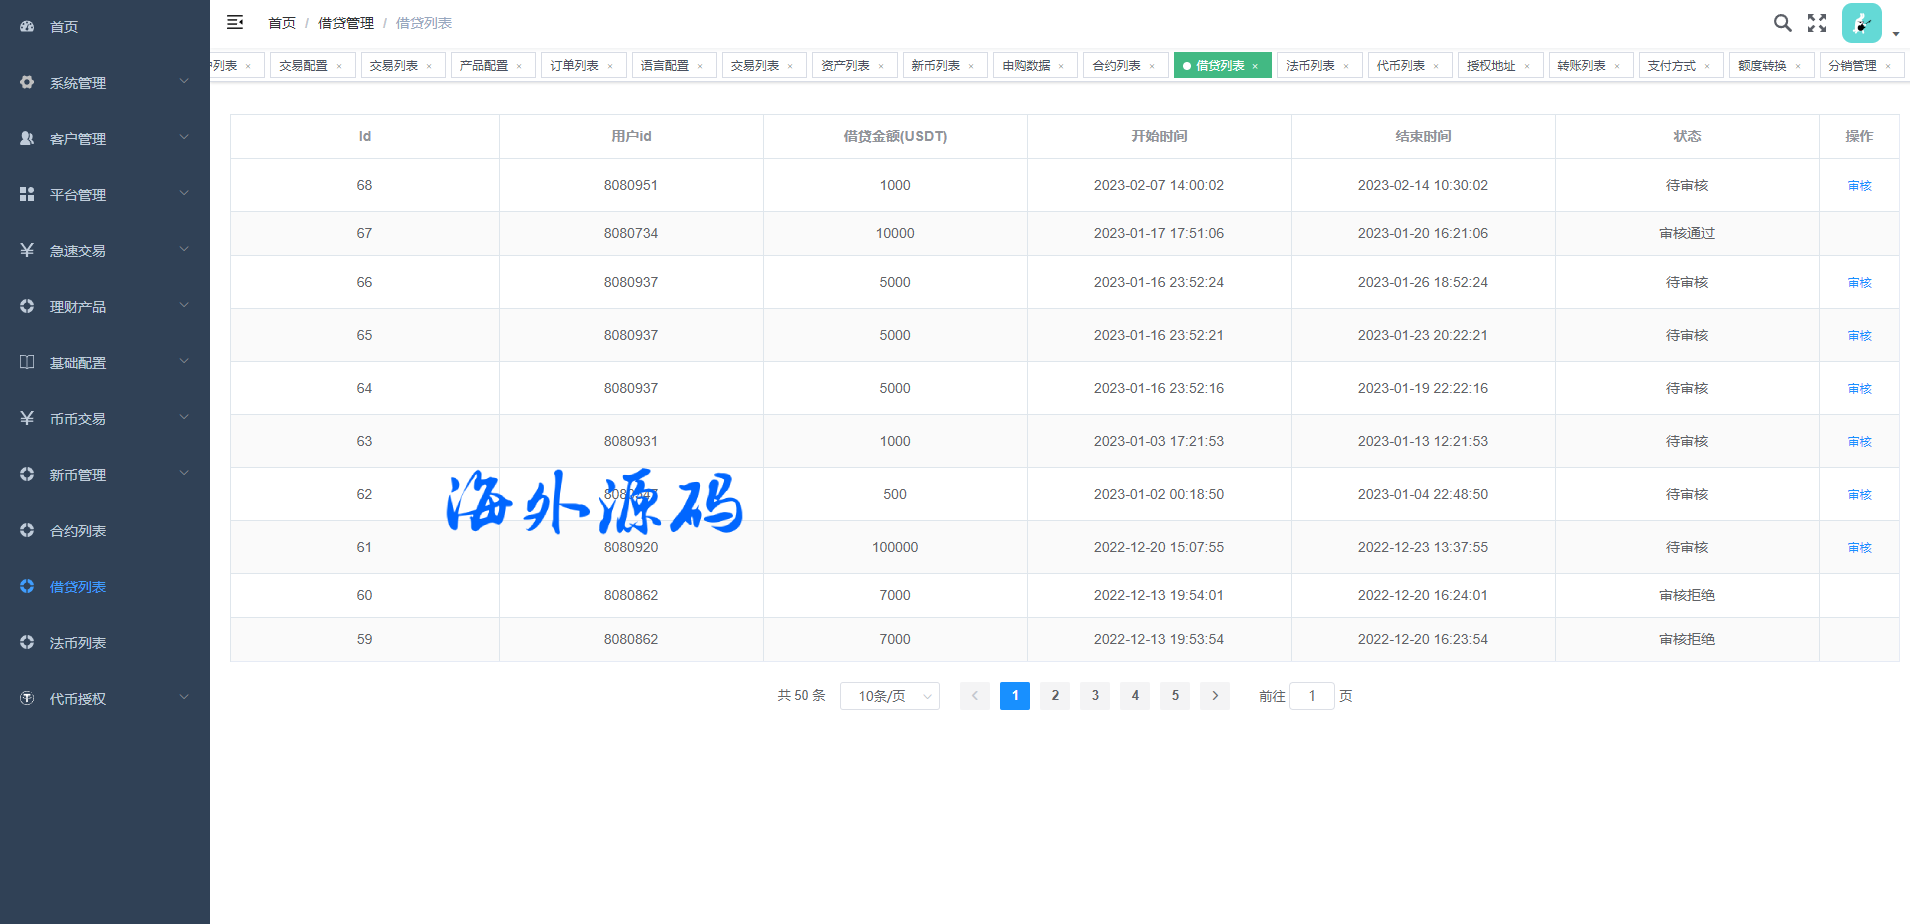
Task: Close the 交易配置 tab
Action: pyautogui.click(x=339, y=67)
